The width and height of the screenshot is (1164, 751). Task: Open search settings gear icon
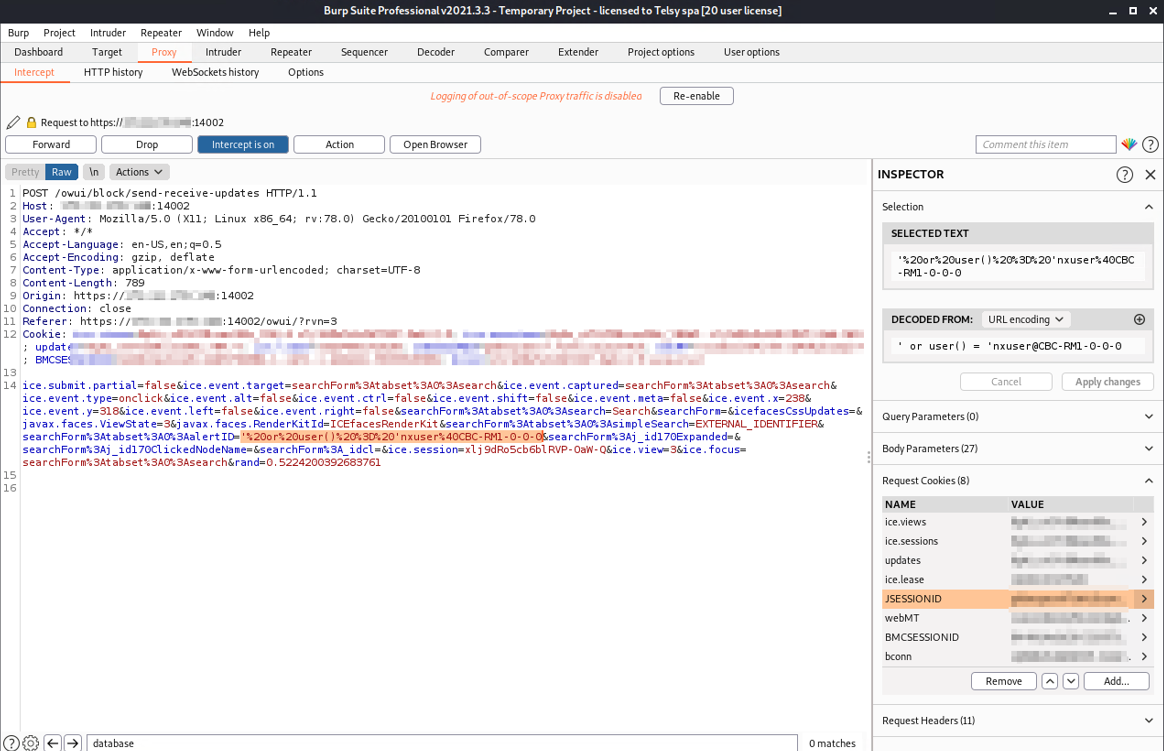tap(30, 743)
